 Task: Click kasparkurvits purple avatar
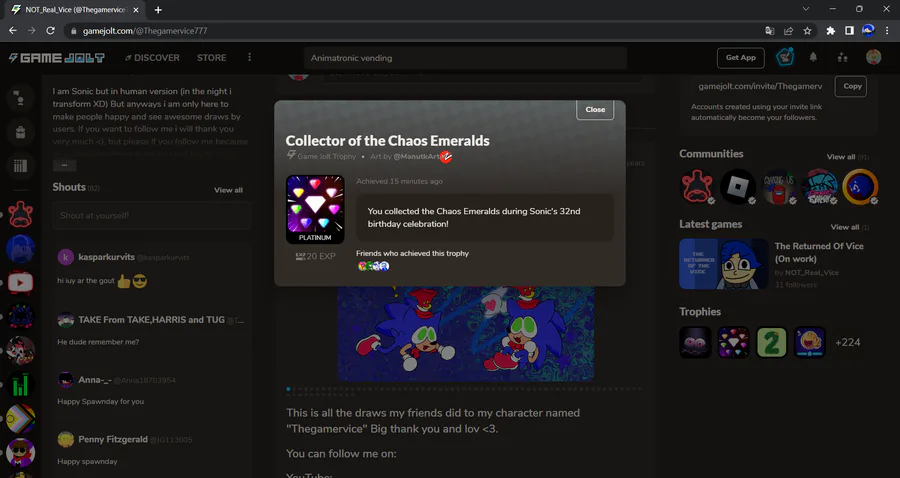point(65,257)
